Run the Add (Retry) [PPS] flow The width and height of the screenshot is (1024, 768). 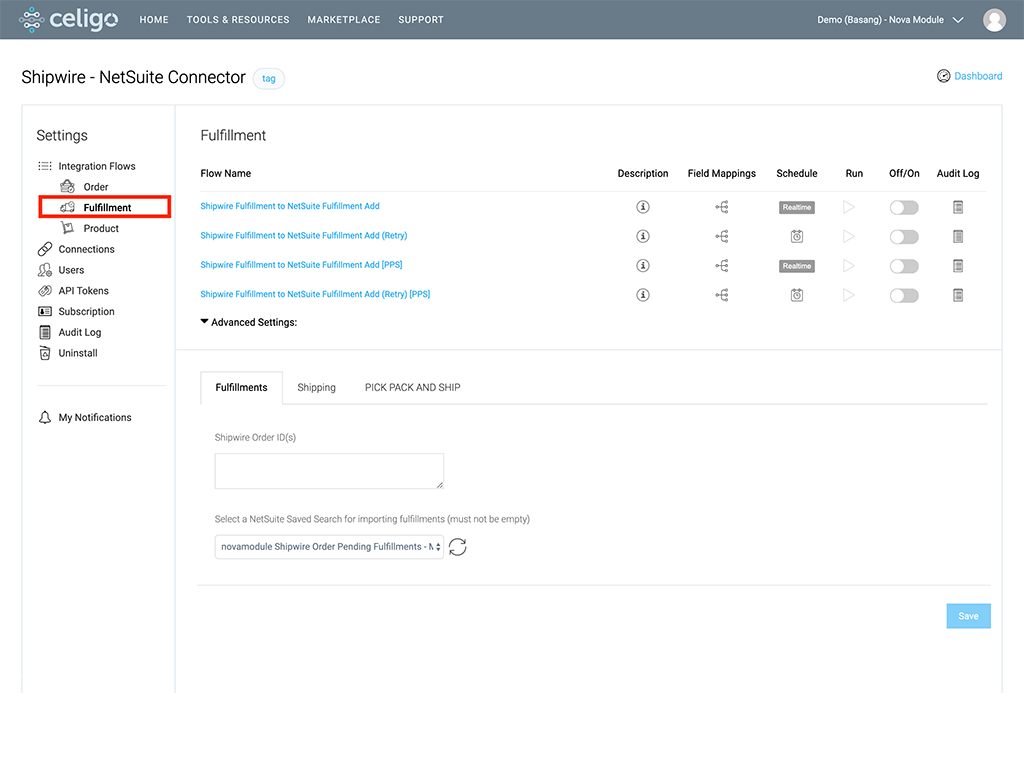[848, 295]
